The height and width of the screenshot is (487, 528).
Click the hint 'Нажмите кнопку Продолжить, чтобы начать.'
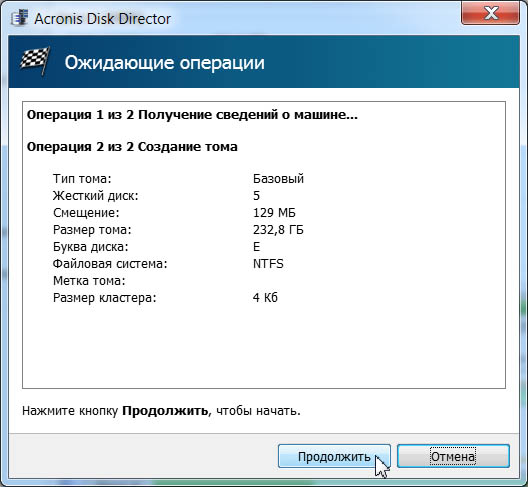coord(161,411)
